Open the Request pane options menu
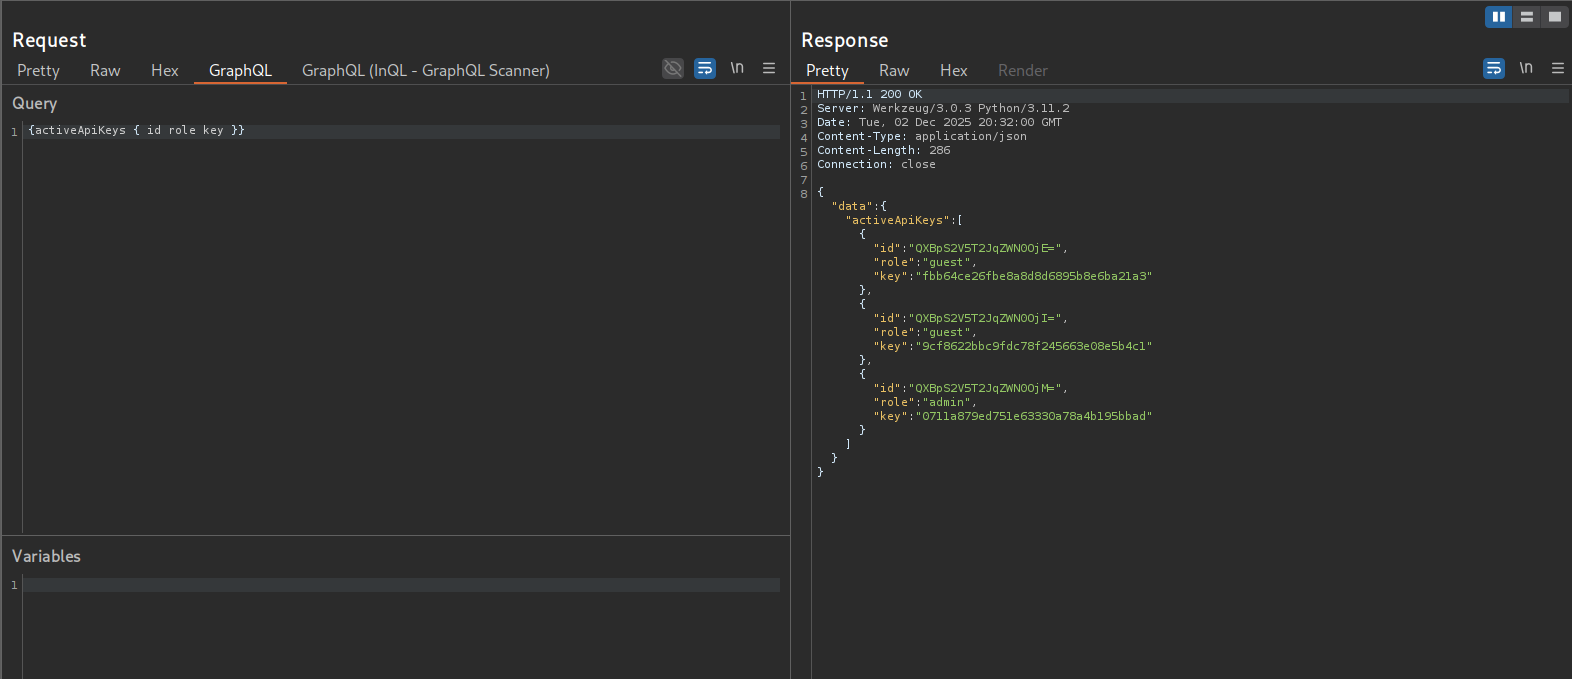 (769, 68)
